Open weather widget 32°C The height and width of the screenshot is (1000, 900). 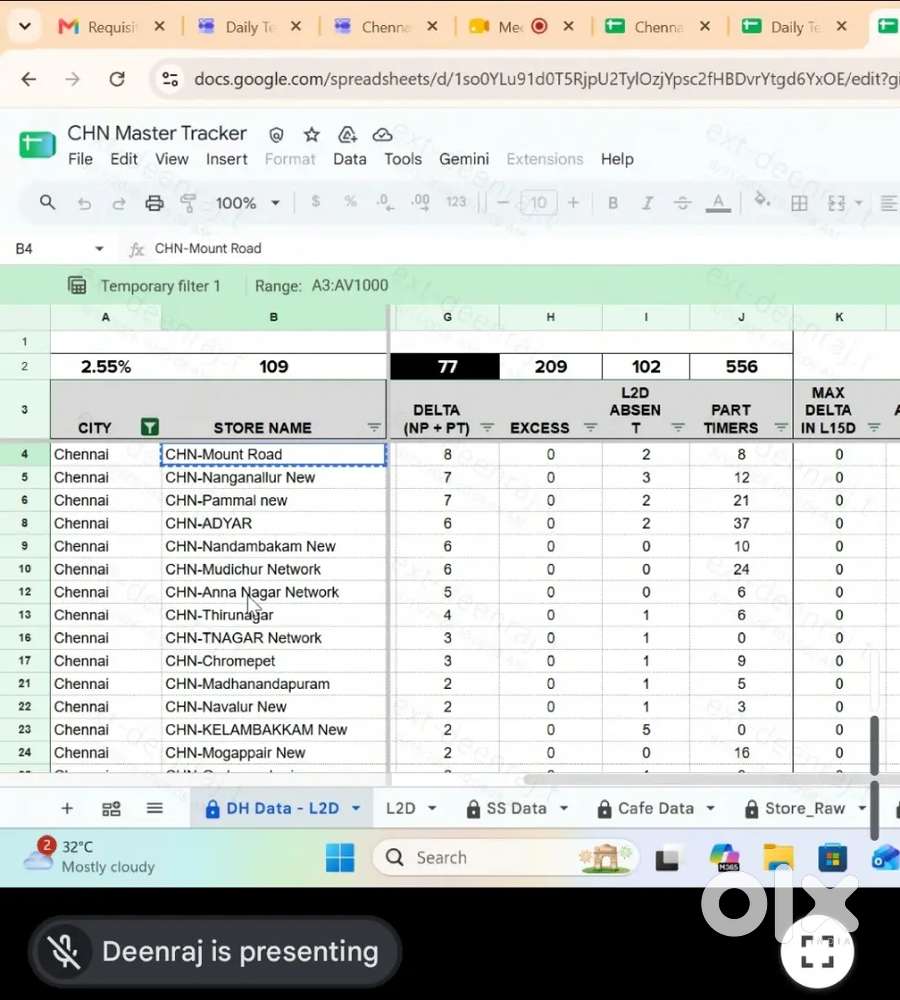(89, 857)
